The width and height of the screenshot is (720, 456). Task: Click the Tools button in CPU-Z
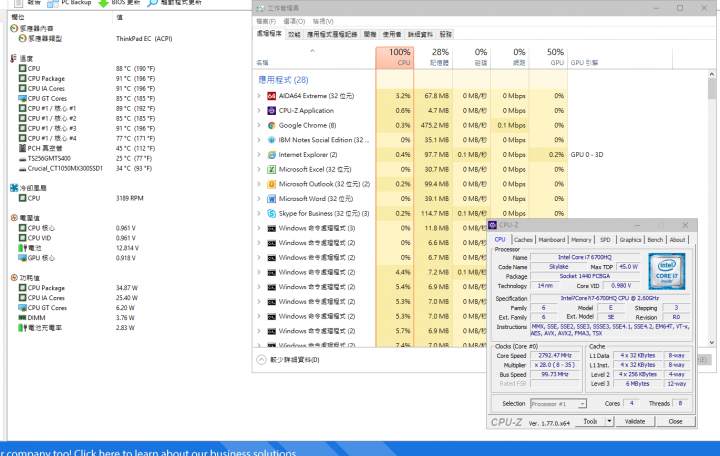point(591,421)
